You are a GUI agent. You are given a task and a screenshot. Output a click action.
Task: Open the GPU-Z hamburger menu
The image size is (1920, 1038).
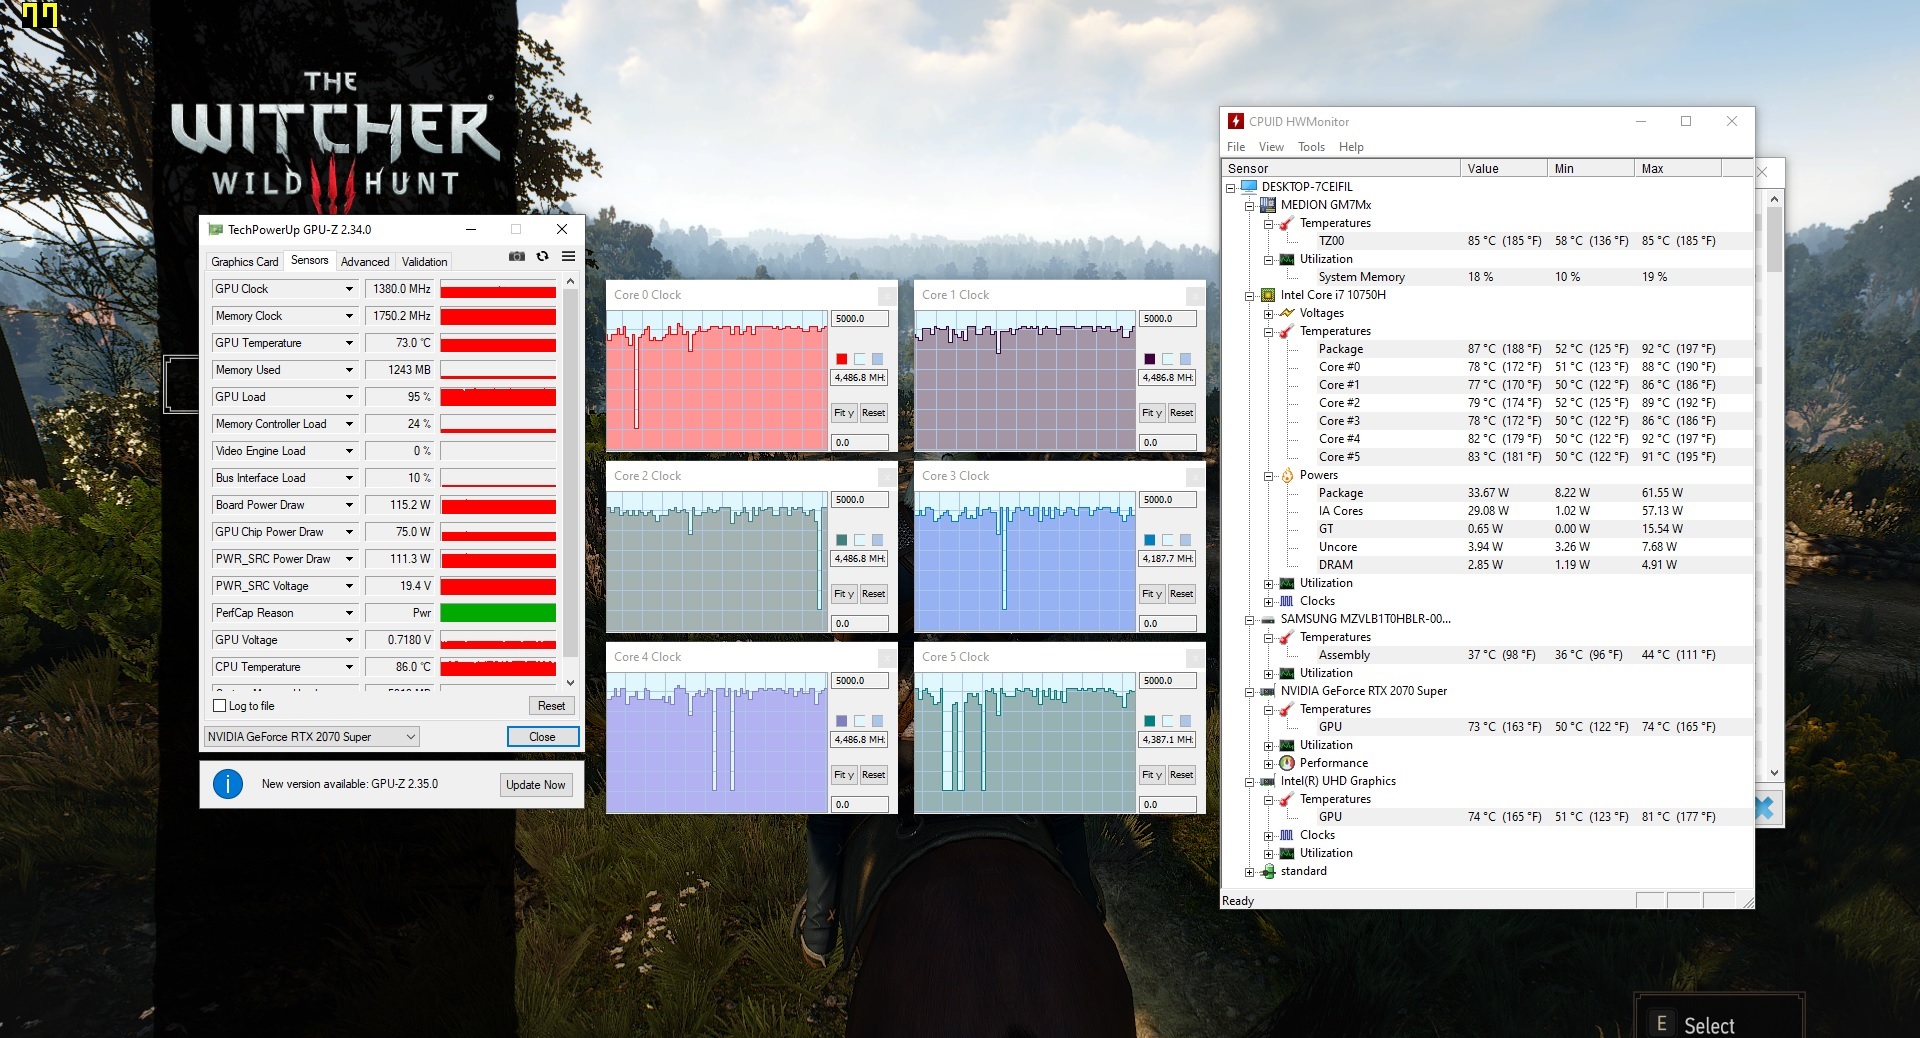[x=568, y=257]
